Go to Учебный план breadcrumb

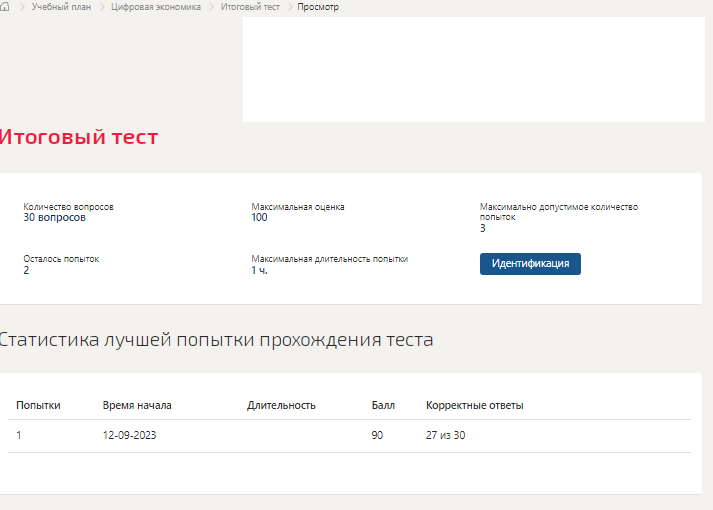coord(61,7)
